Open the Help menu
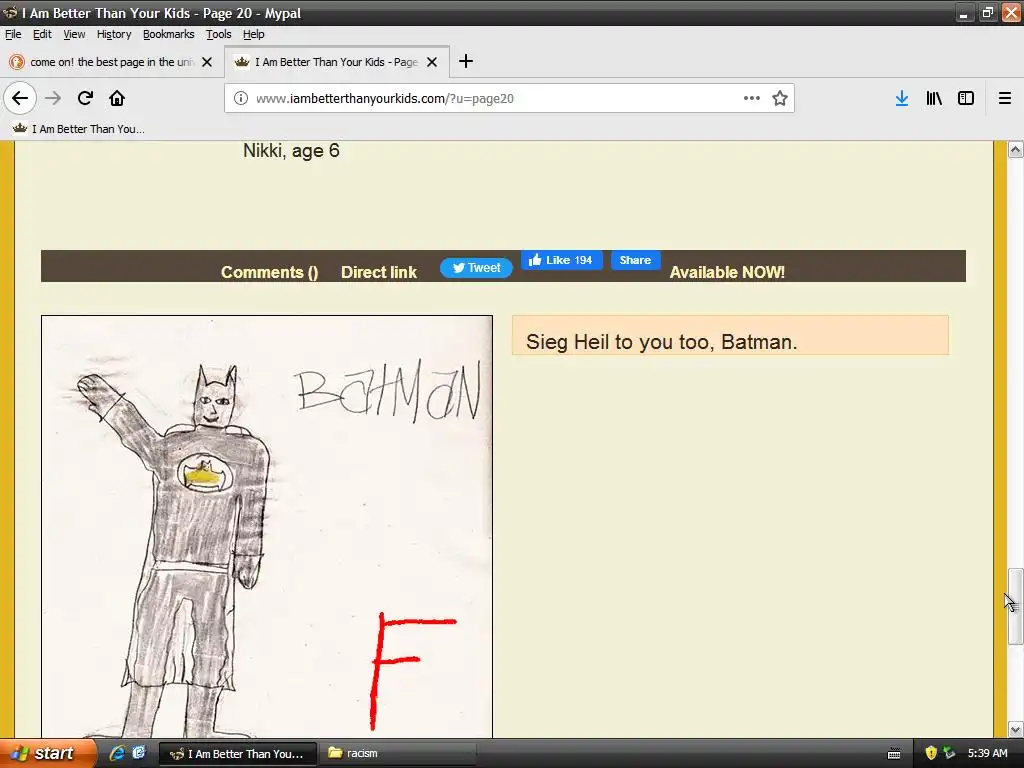This screenshot has height=768, width=1024. tap(253, 34)
